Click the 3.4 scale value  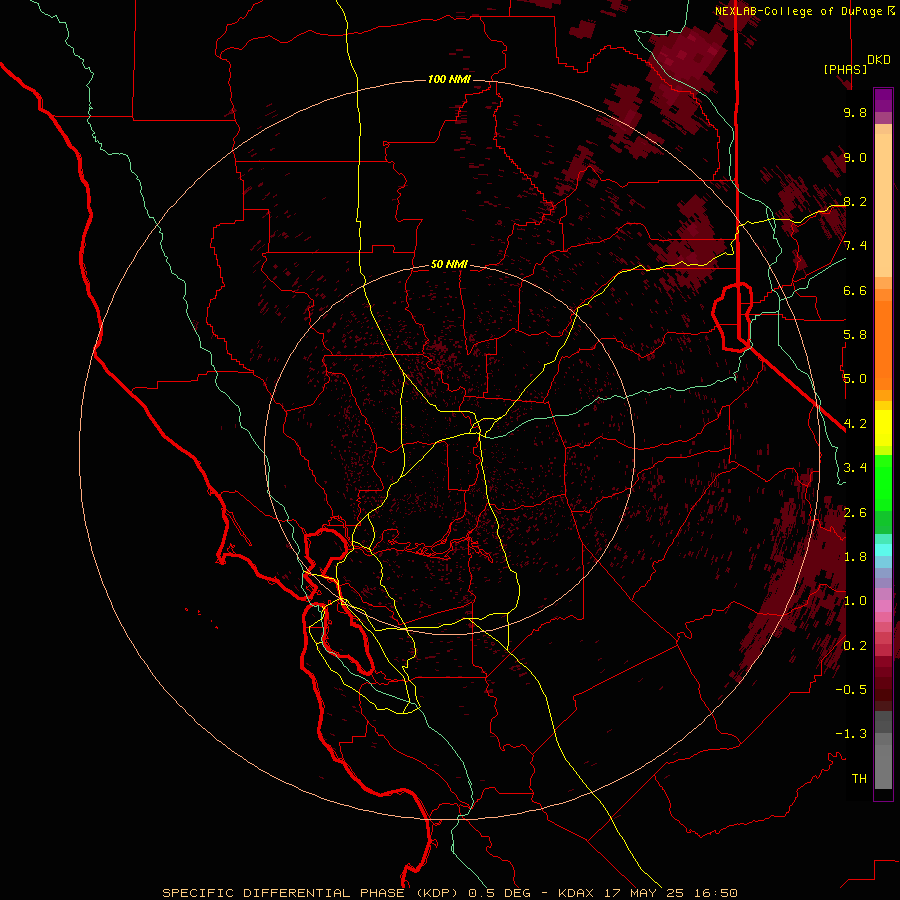click(855, 468)
